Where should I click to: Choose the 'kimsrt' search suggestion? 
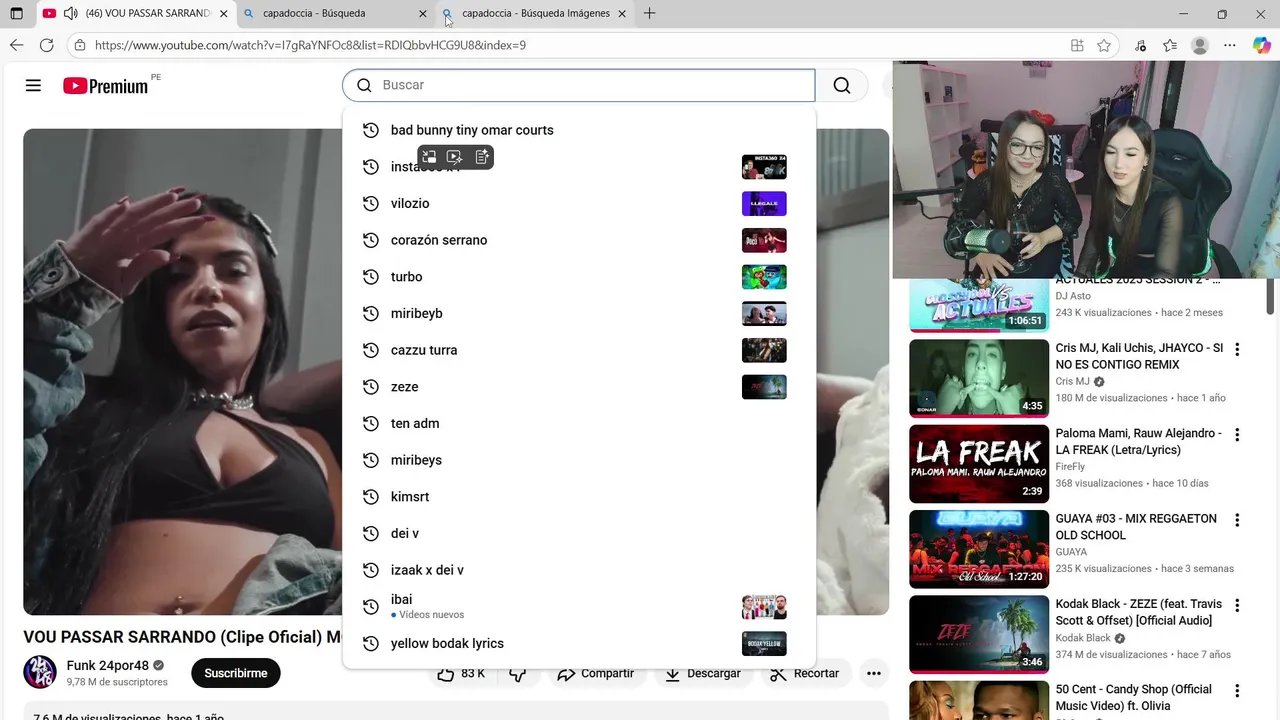pos(579,497)
